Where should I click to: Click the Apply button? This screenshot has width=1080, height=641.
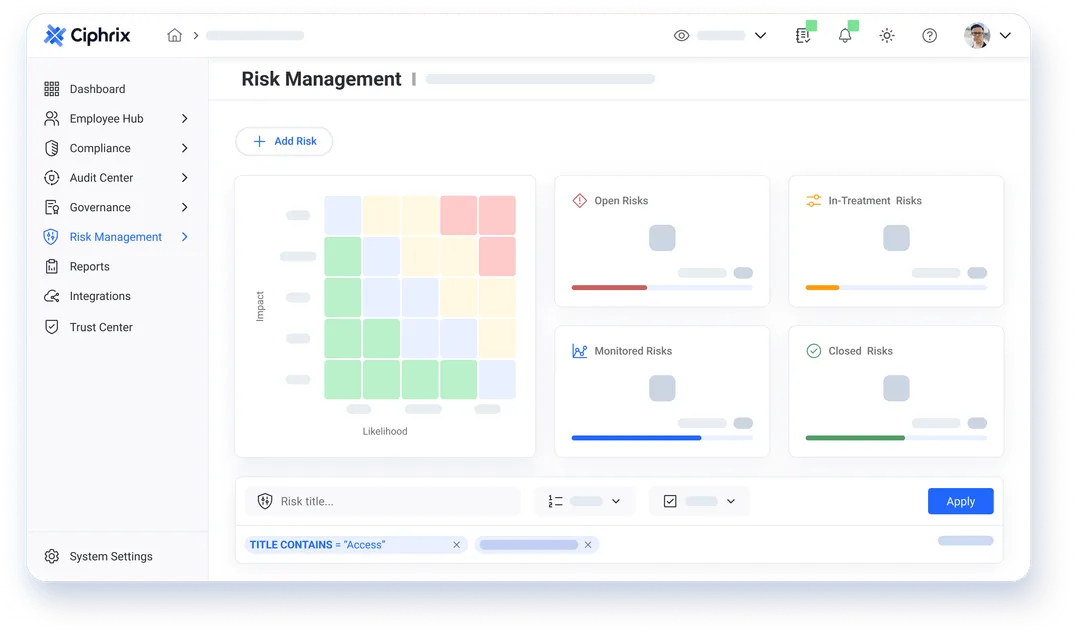(960, 501)
